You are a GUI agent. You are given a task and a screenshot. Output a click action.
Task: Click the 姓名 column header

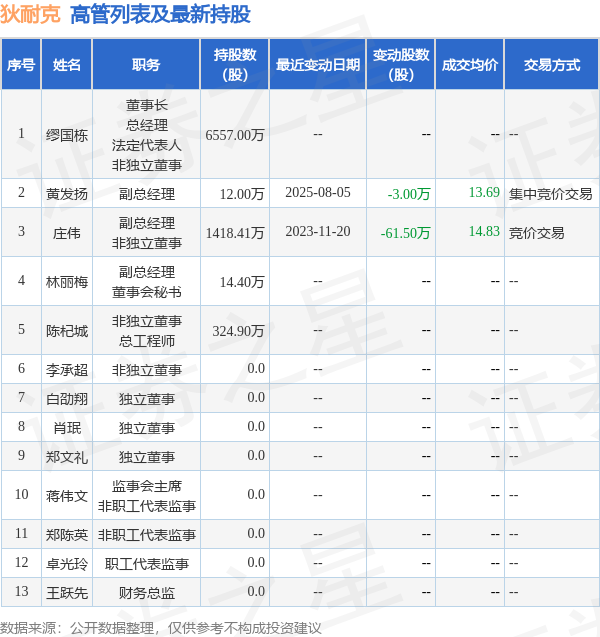click(x=67, y=65)
